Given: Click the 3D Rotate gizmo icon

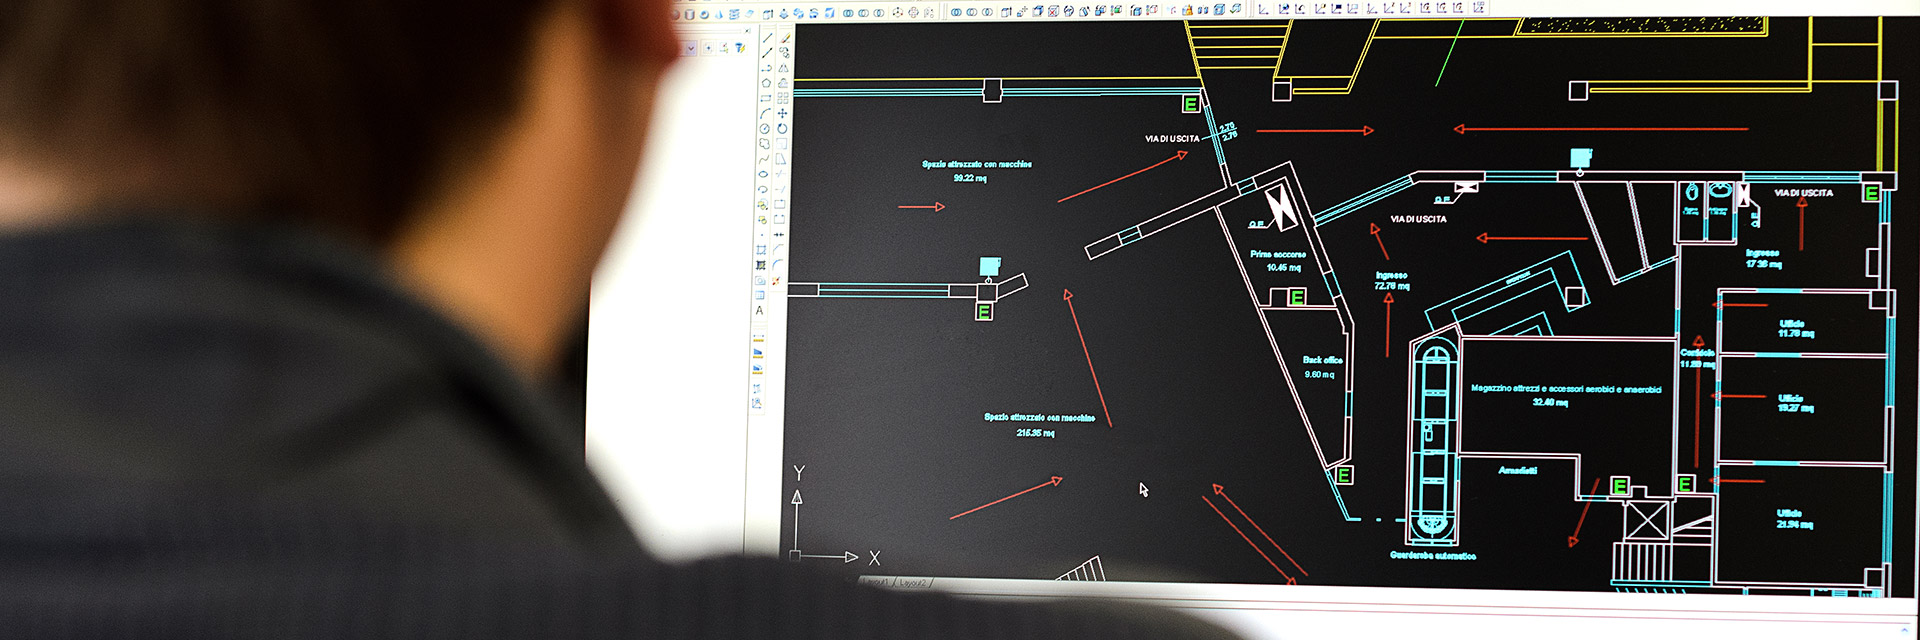Looking at the screenshot, I should pos(913,13).
